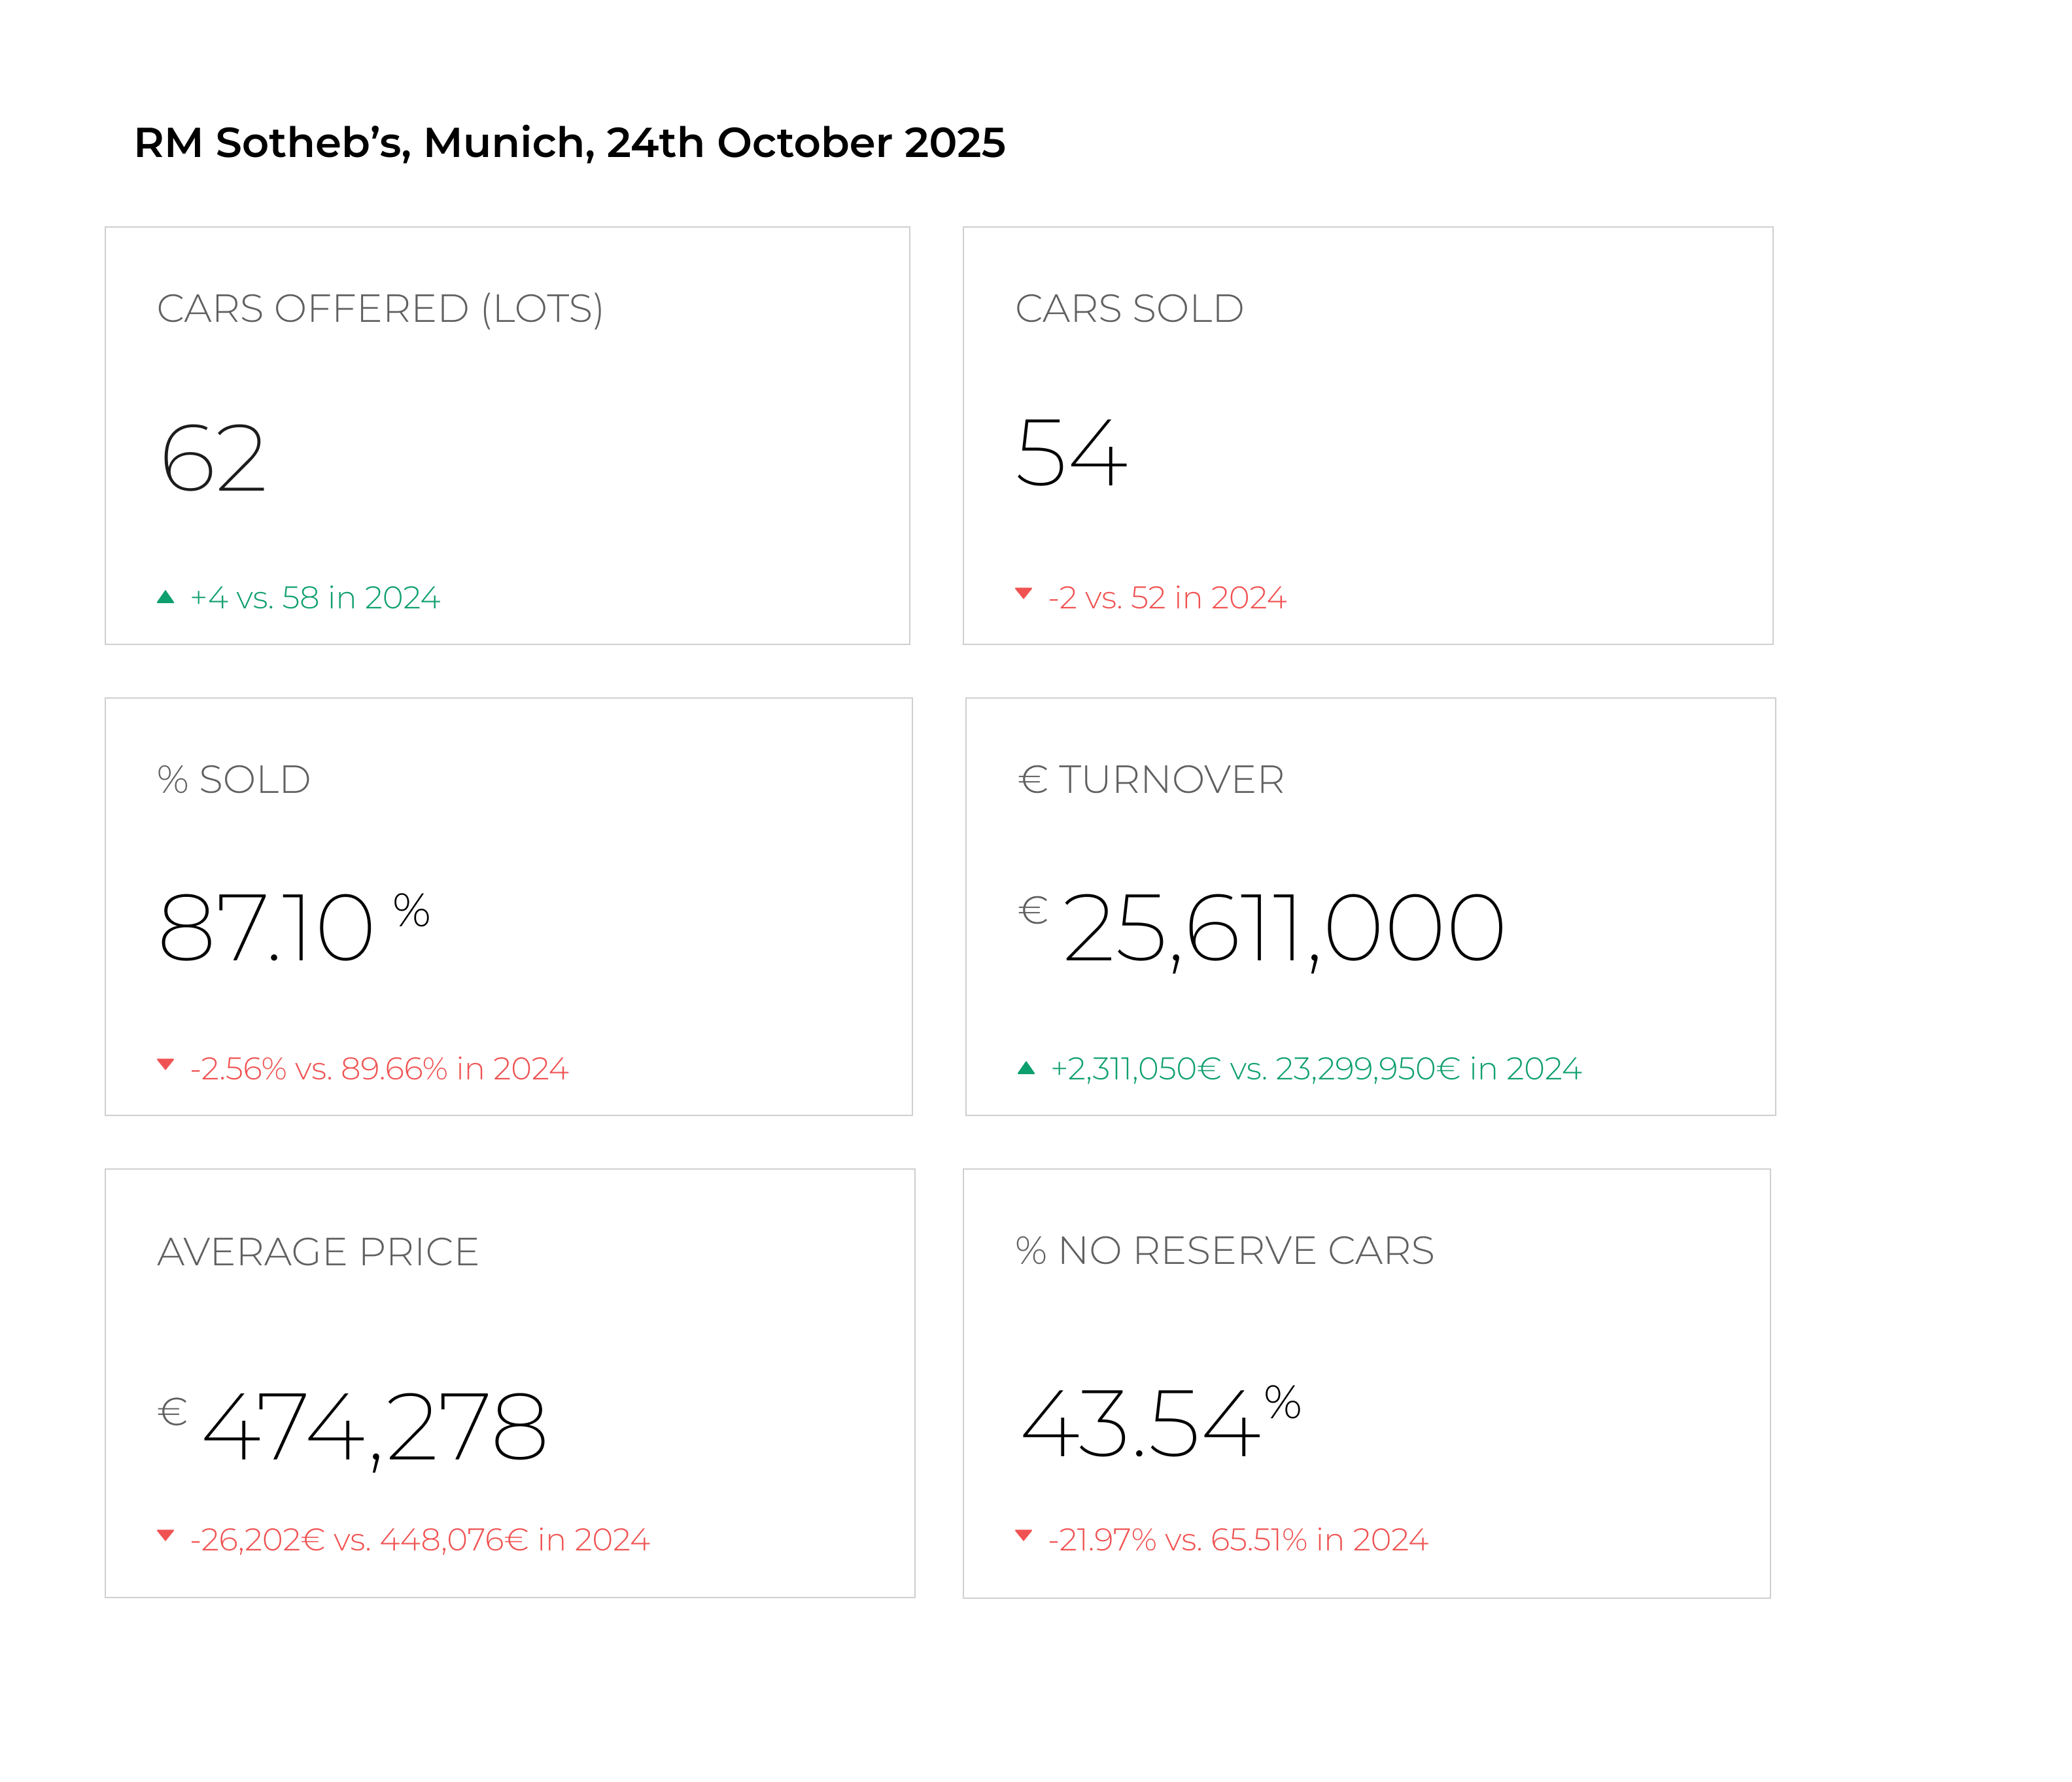Click the -21.97% vs. 65.51% comparison

point(1238,1540)
